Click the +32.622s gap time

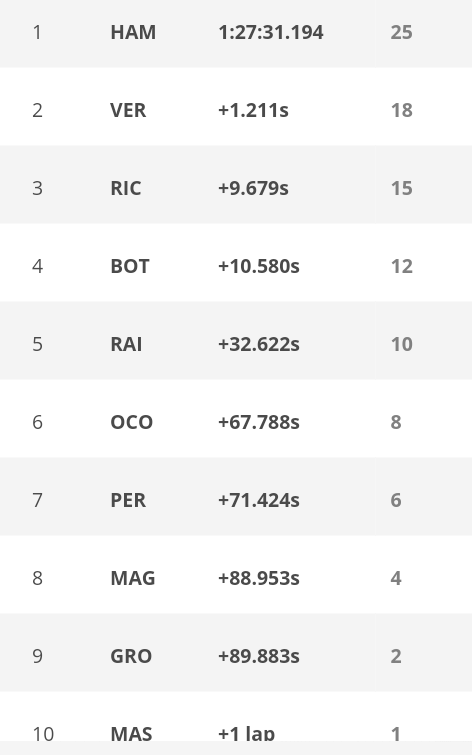(x=259, y=344)
